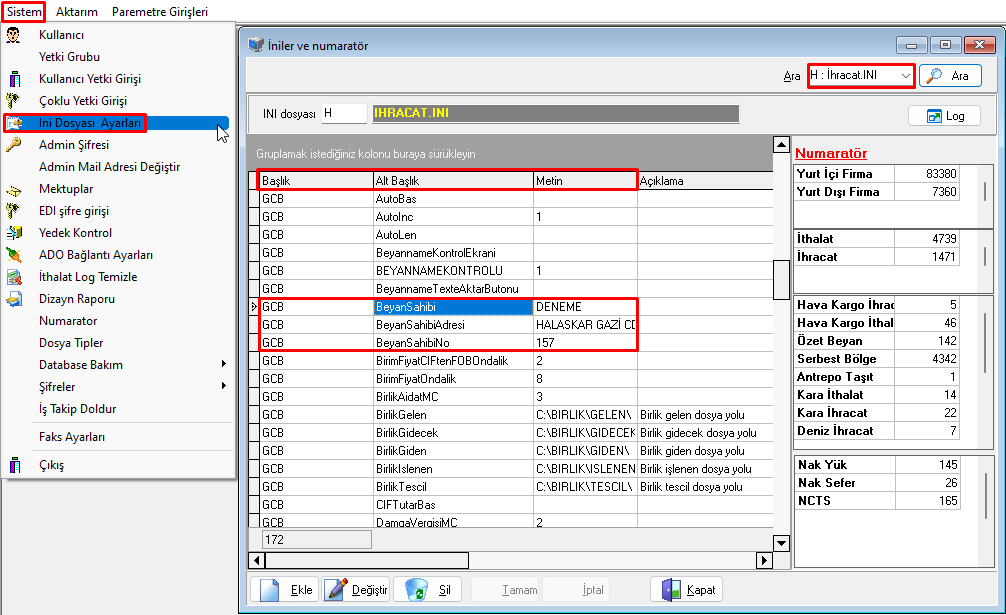The height and width of the screenshot is (615, 1006).
Task: Select the BeyanSahibi row cell
Action: 453,307
